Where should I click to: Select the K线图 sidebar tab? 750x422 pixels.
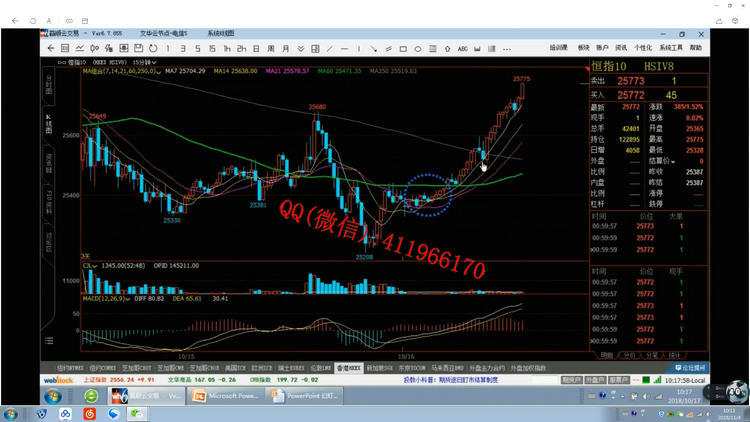pos(48,121)
